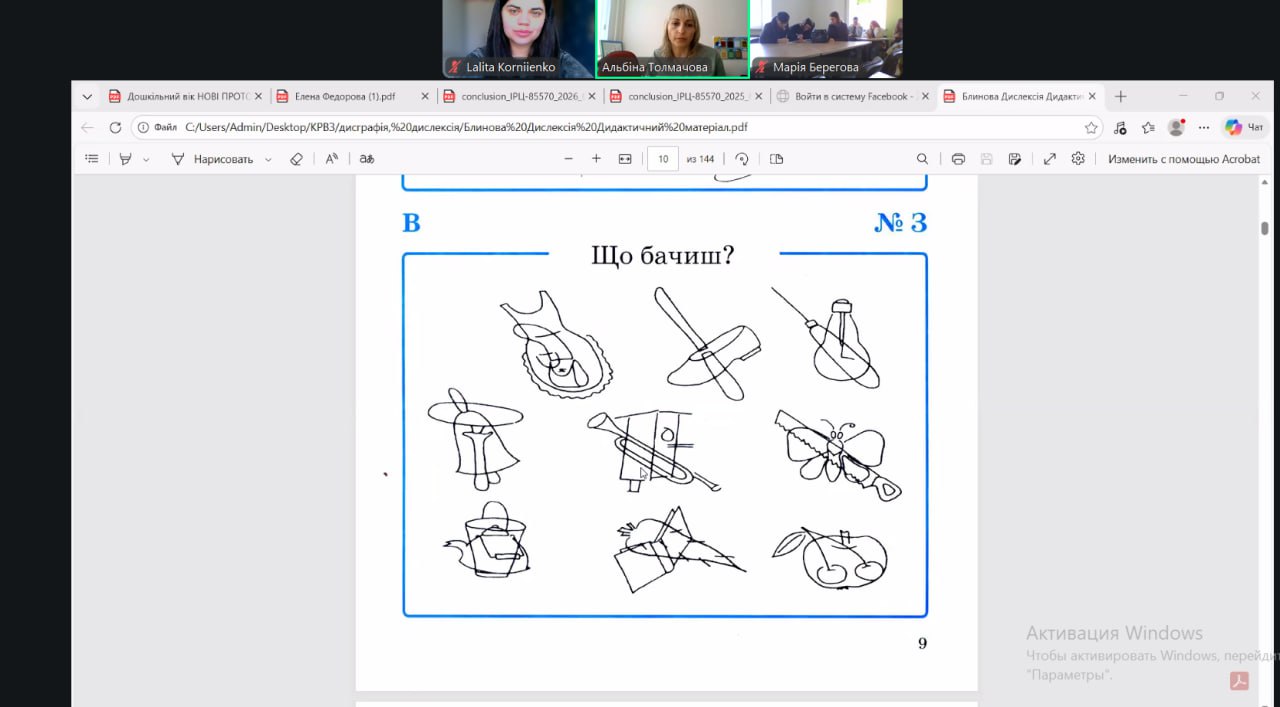Click the Print icon
The height and width of the screenshot is (707, 1280).
pos(958,159)
